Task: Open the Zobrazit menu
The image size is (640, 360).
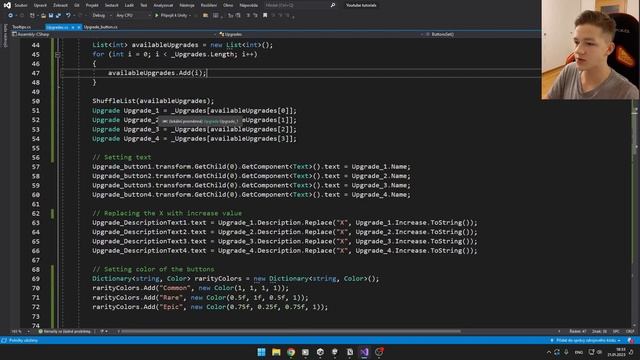Action: 60,5
